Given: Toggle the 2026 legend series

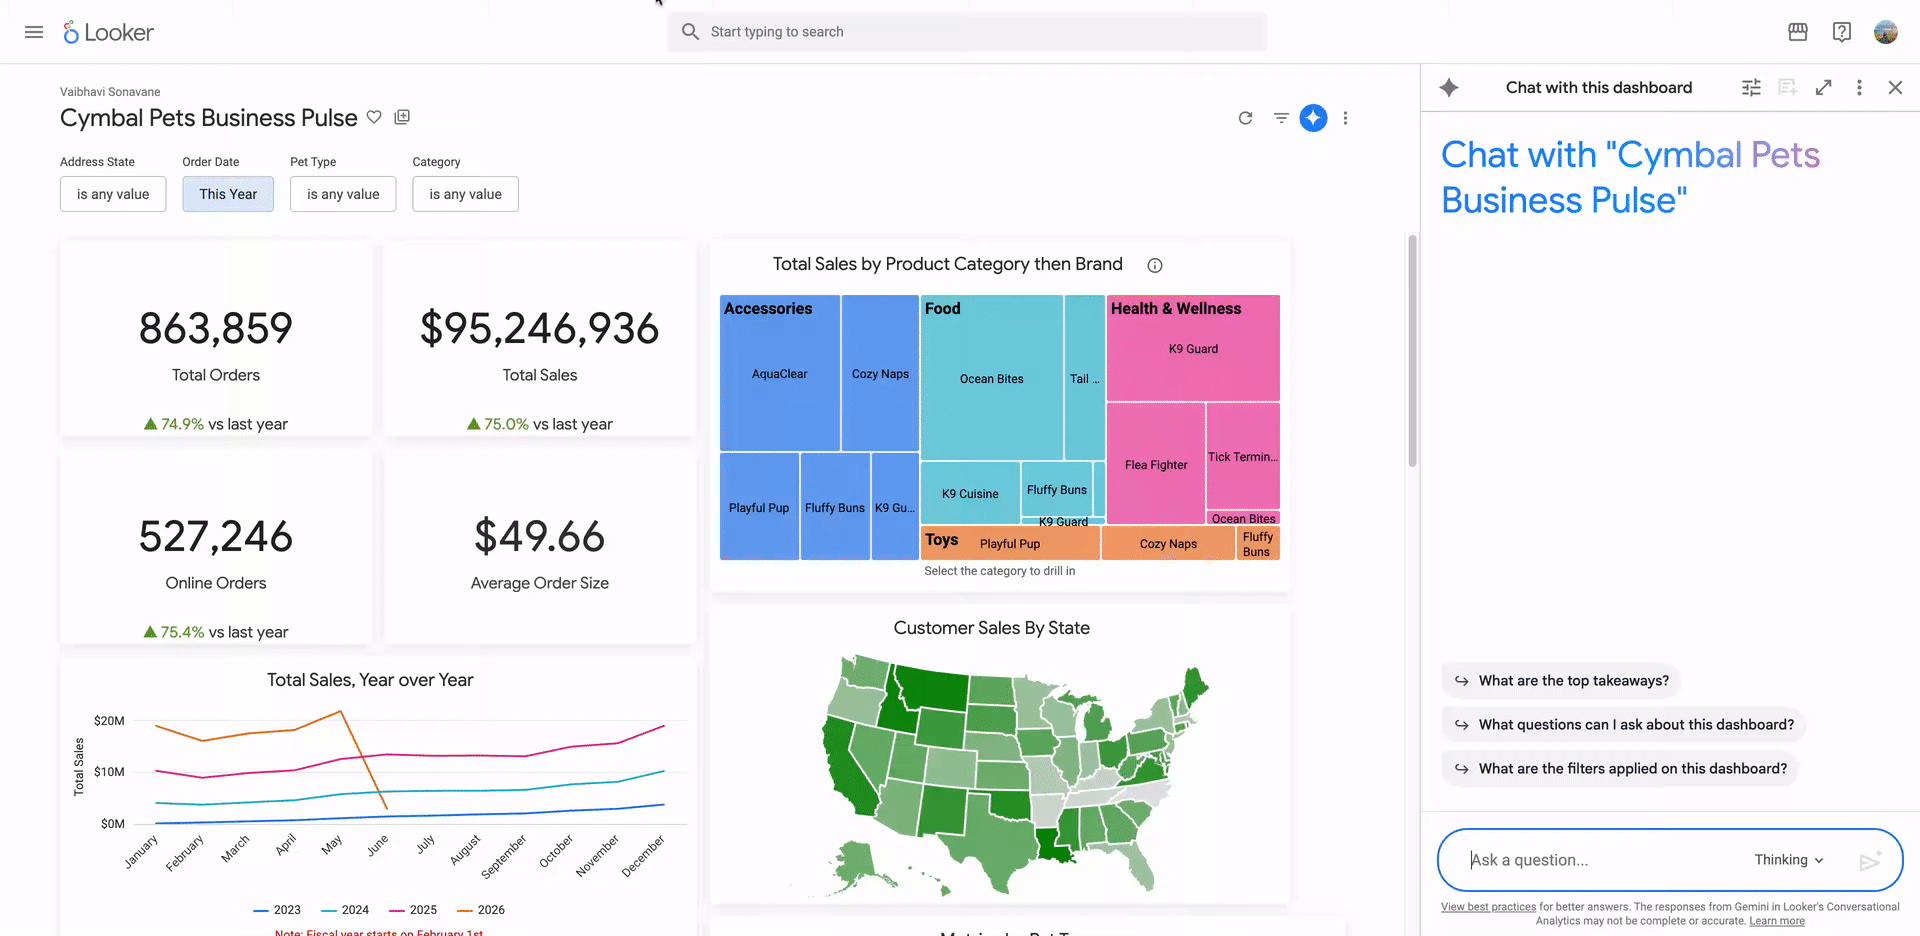Looking at the screenshot, I should (x=481, y=910).
